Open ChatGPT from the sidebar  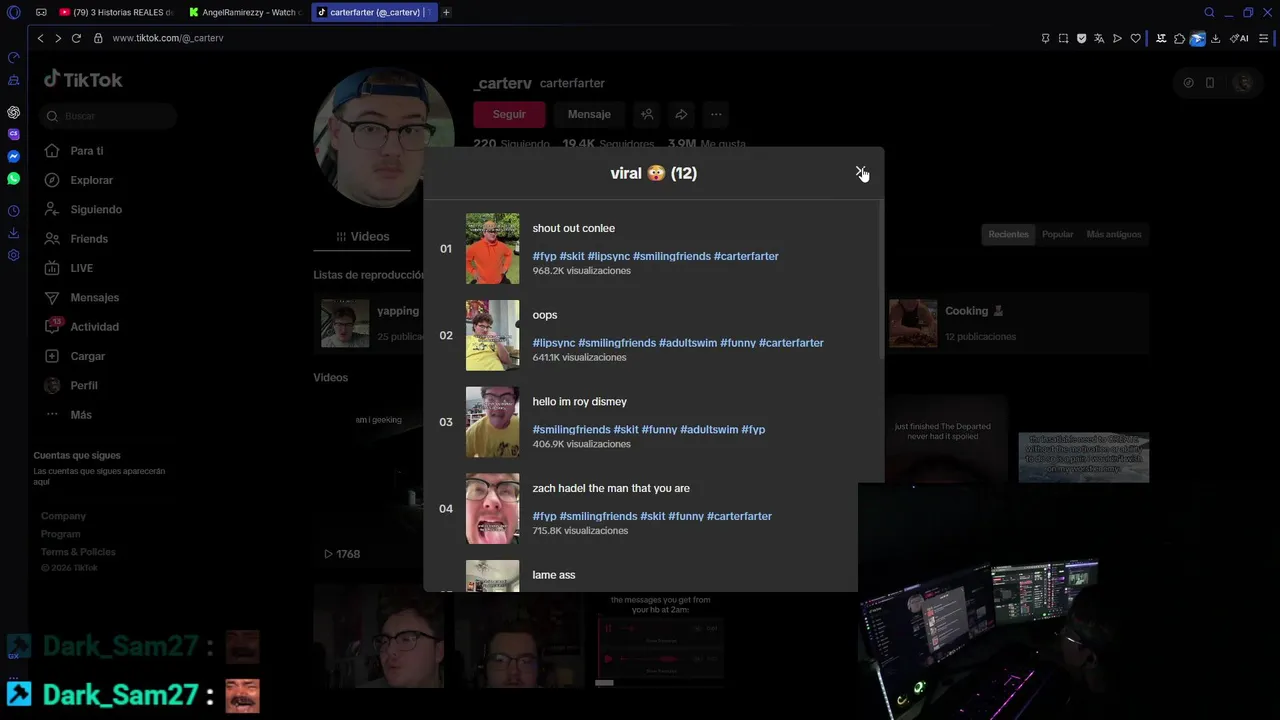[x=14, y=112]
